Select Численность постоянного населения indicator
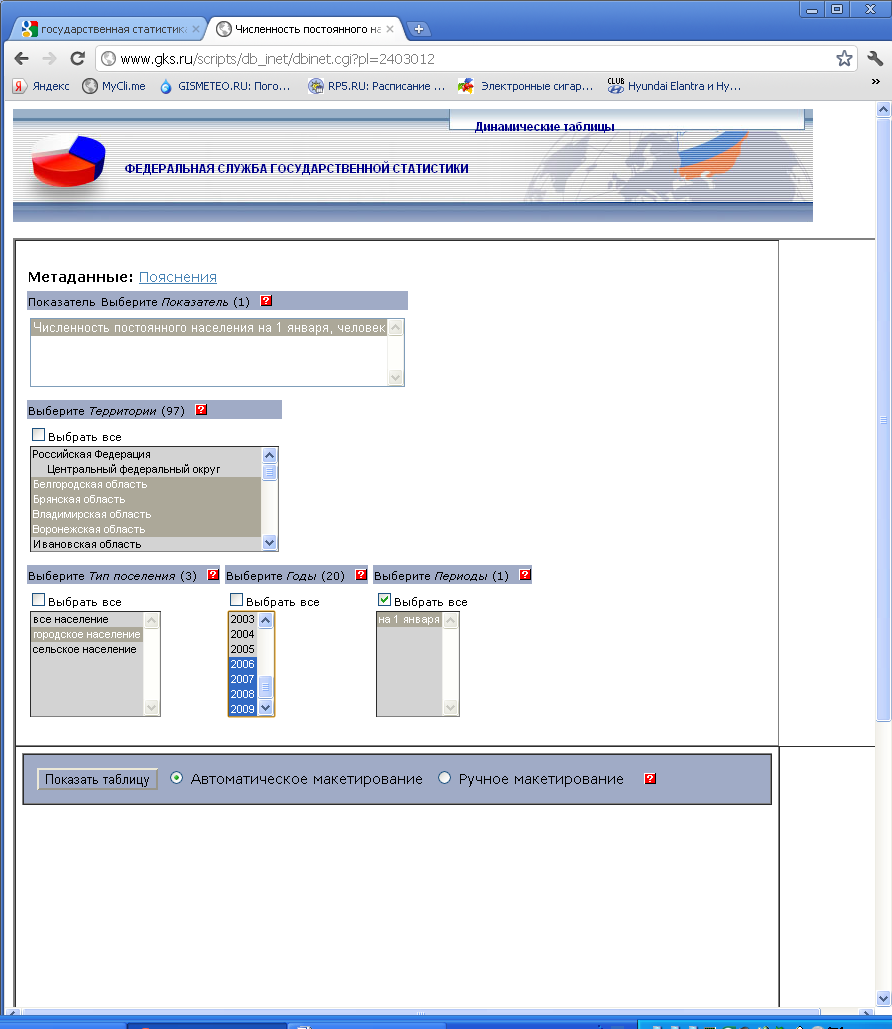The image size is (892, 1029). [x=209, y=327]
